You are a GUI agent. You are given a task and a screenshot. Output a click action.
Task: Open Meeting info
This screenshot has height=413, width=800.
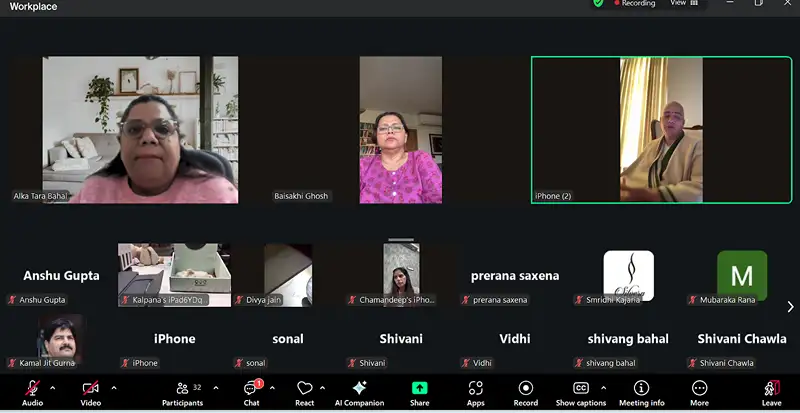click(641, 388)
